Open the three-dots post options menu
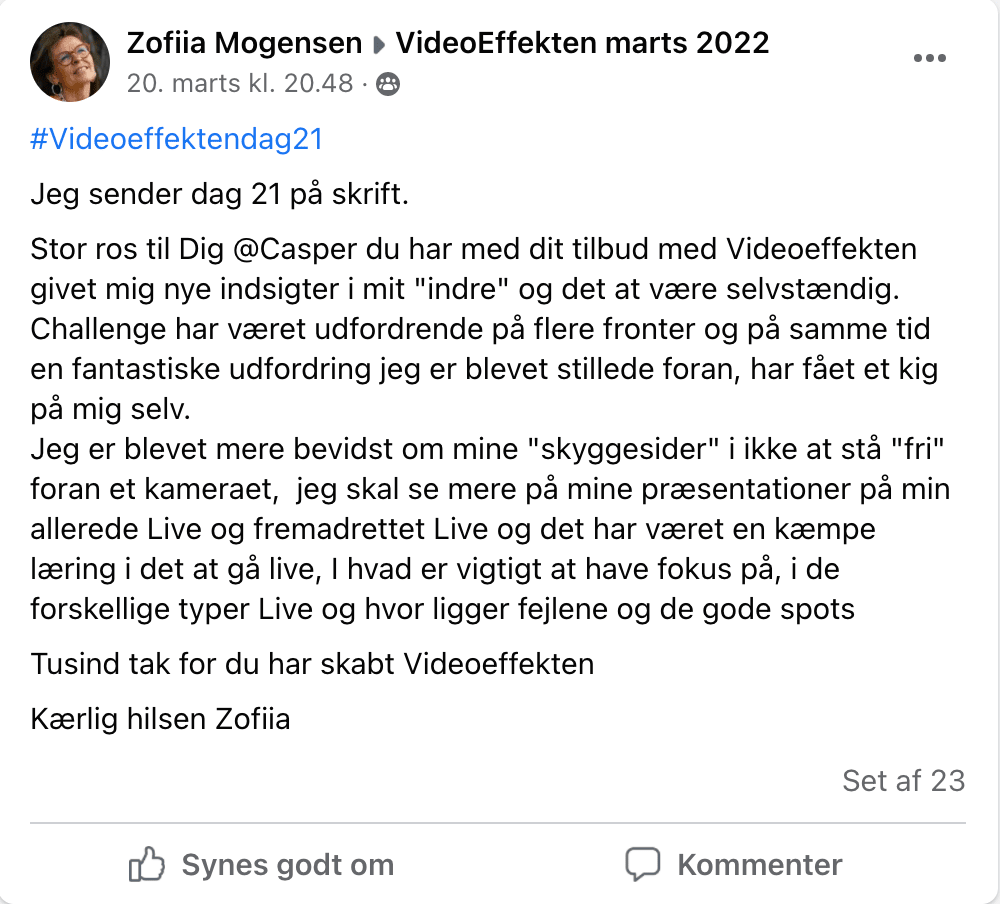 coord(929,59)
